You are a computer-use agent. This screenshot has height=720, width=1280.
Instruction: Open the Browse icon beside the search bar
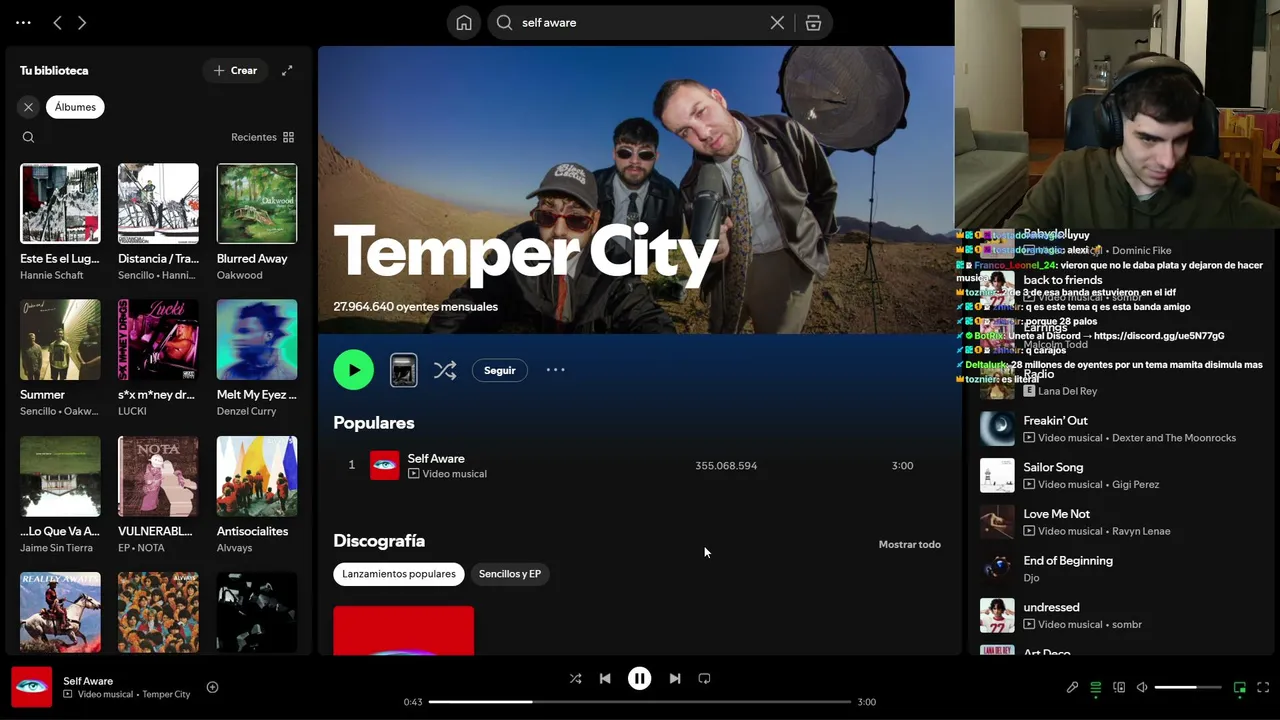coord(813,22)
